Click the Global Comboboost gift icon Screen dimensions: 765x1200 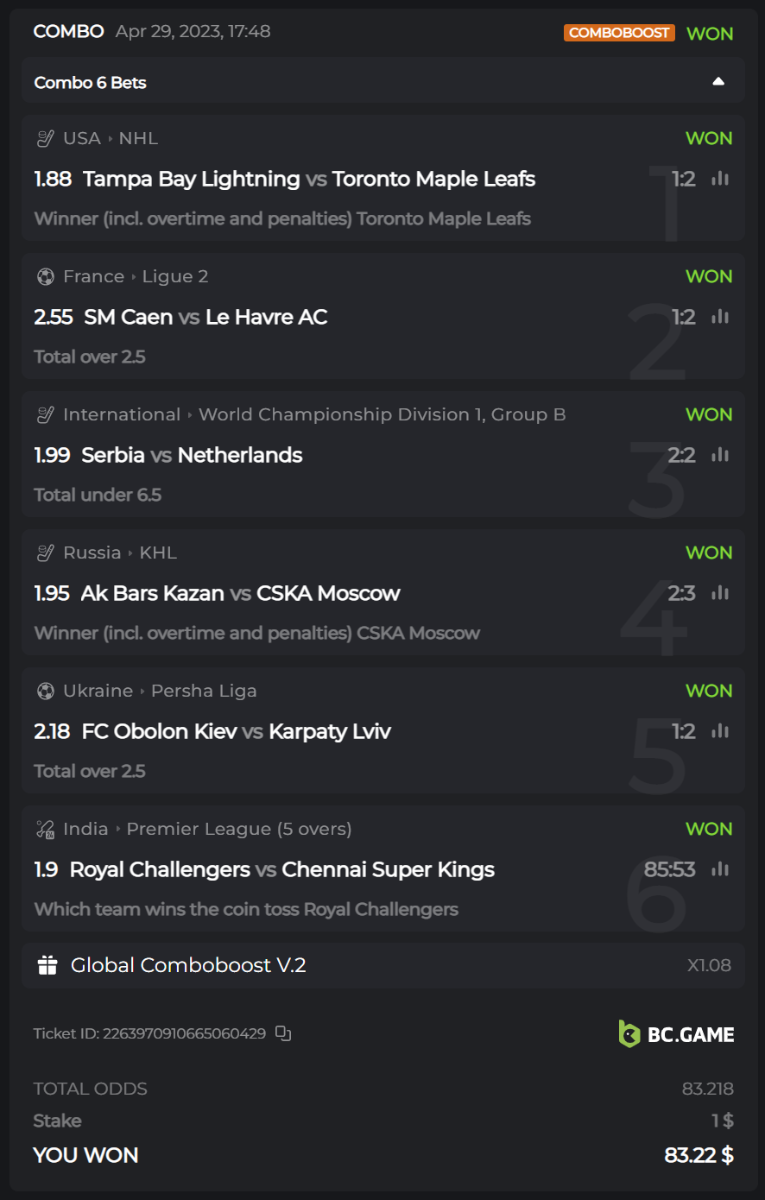point(47,965)
